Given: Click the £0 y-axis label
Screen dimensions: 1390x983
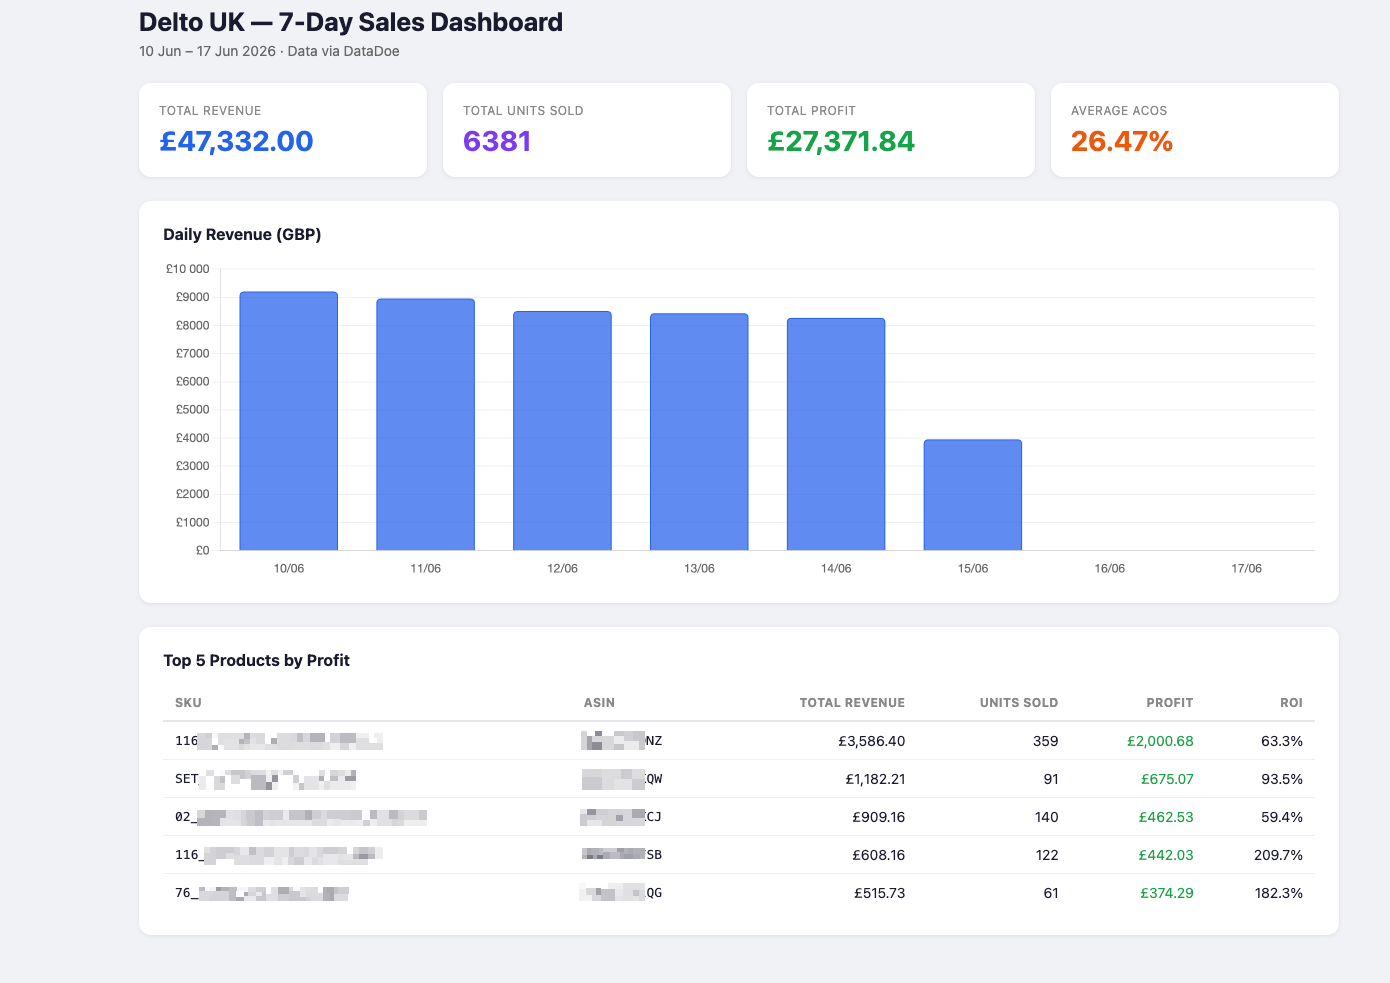Looking at the screenshot, I should (203, 550).
